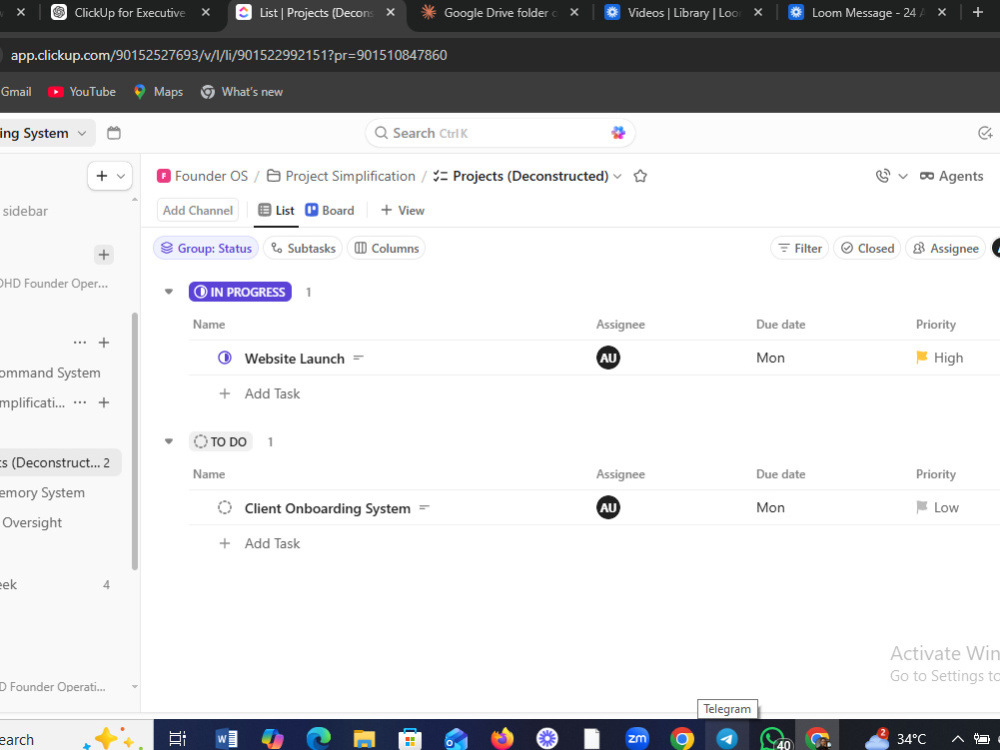Toggle Closed tasks visibility
The height and width of the screenshot is (750, 1000).
pos(867,248)
